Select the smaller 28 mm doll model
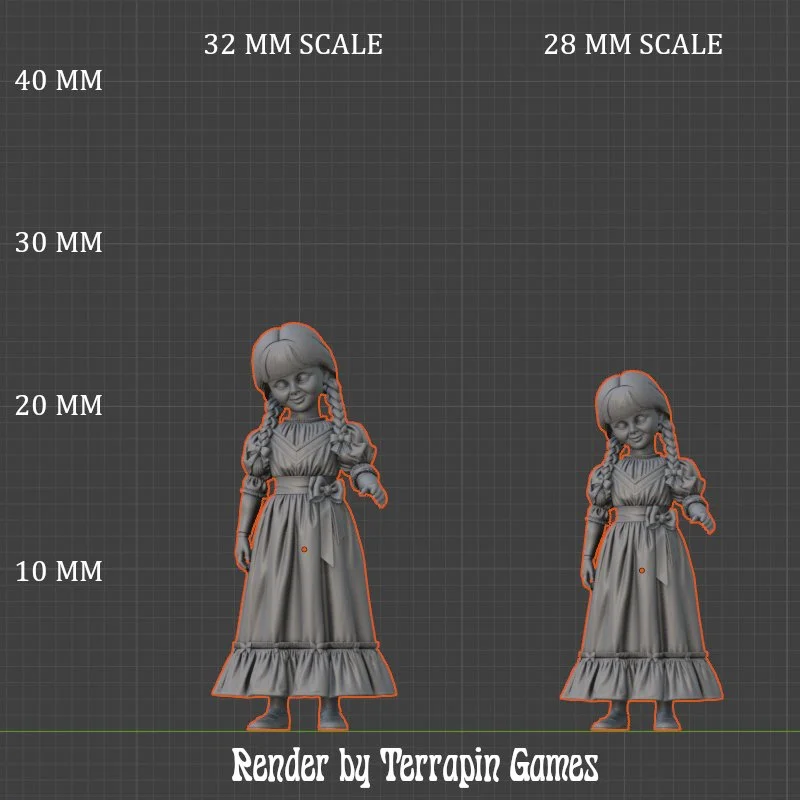The width and height of the screenshot is (800, 800). (641, 551)
